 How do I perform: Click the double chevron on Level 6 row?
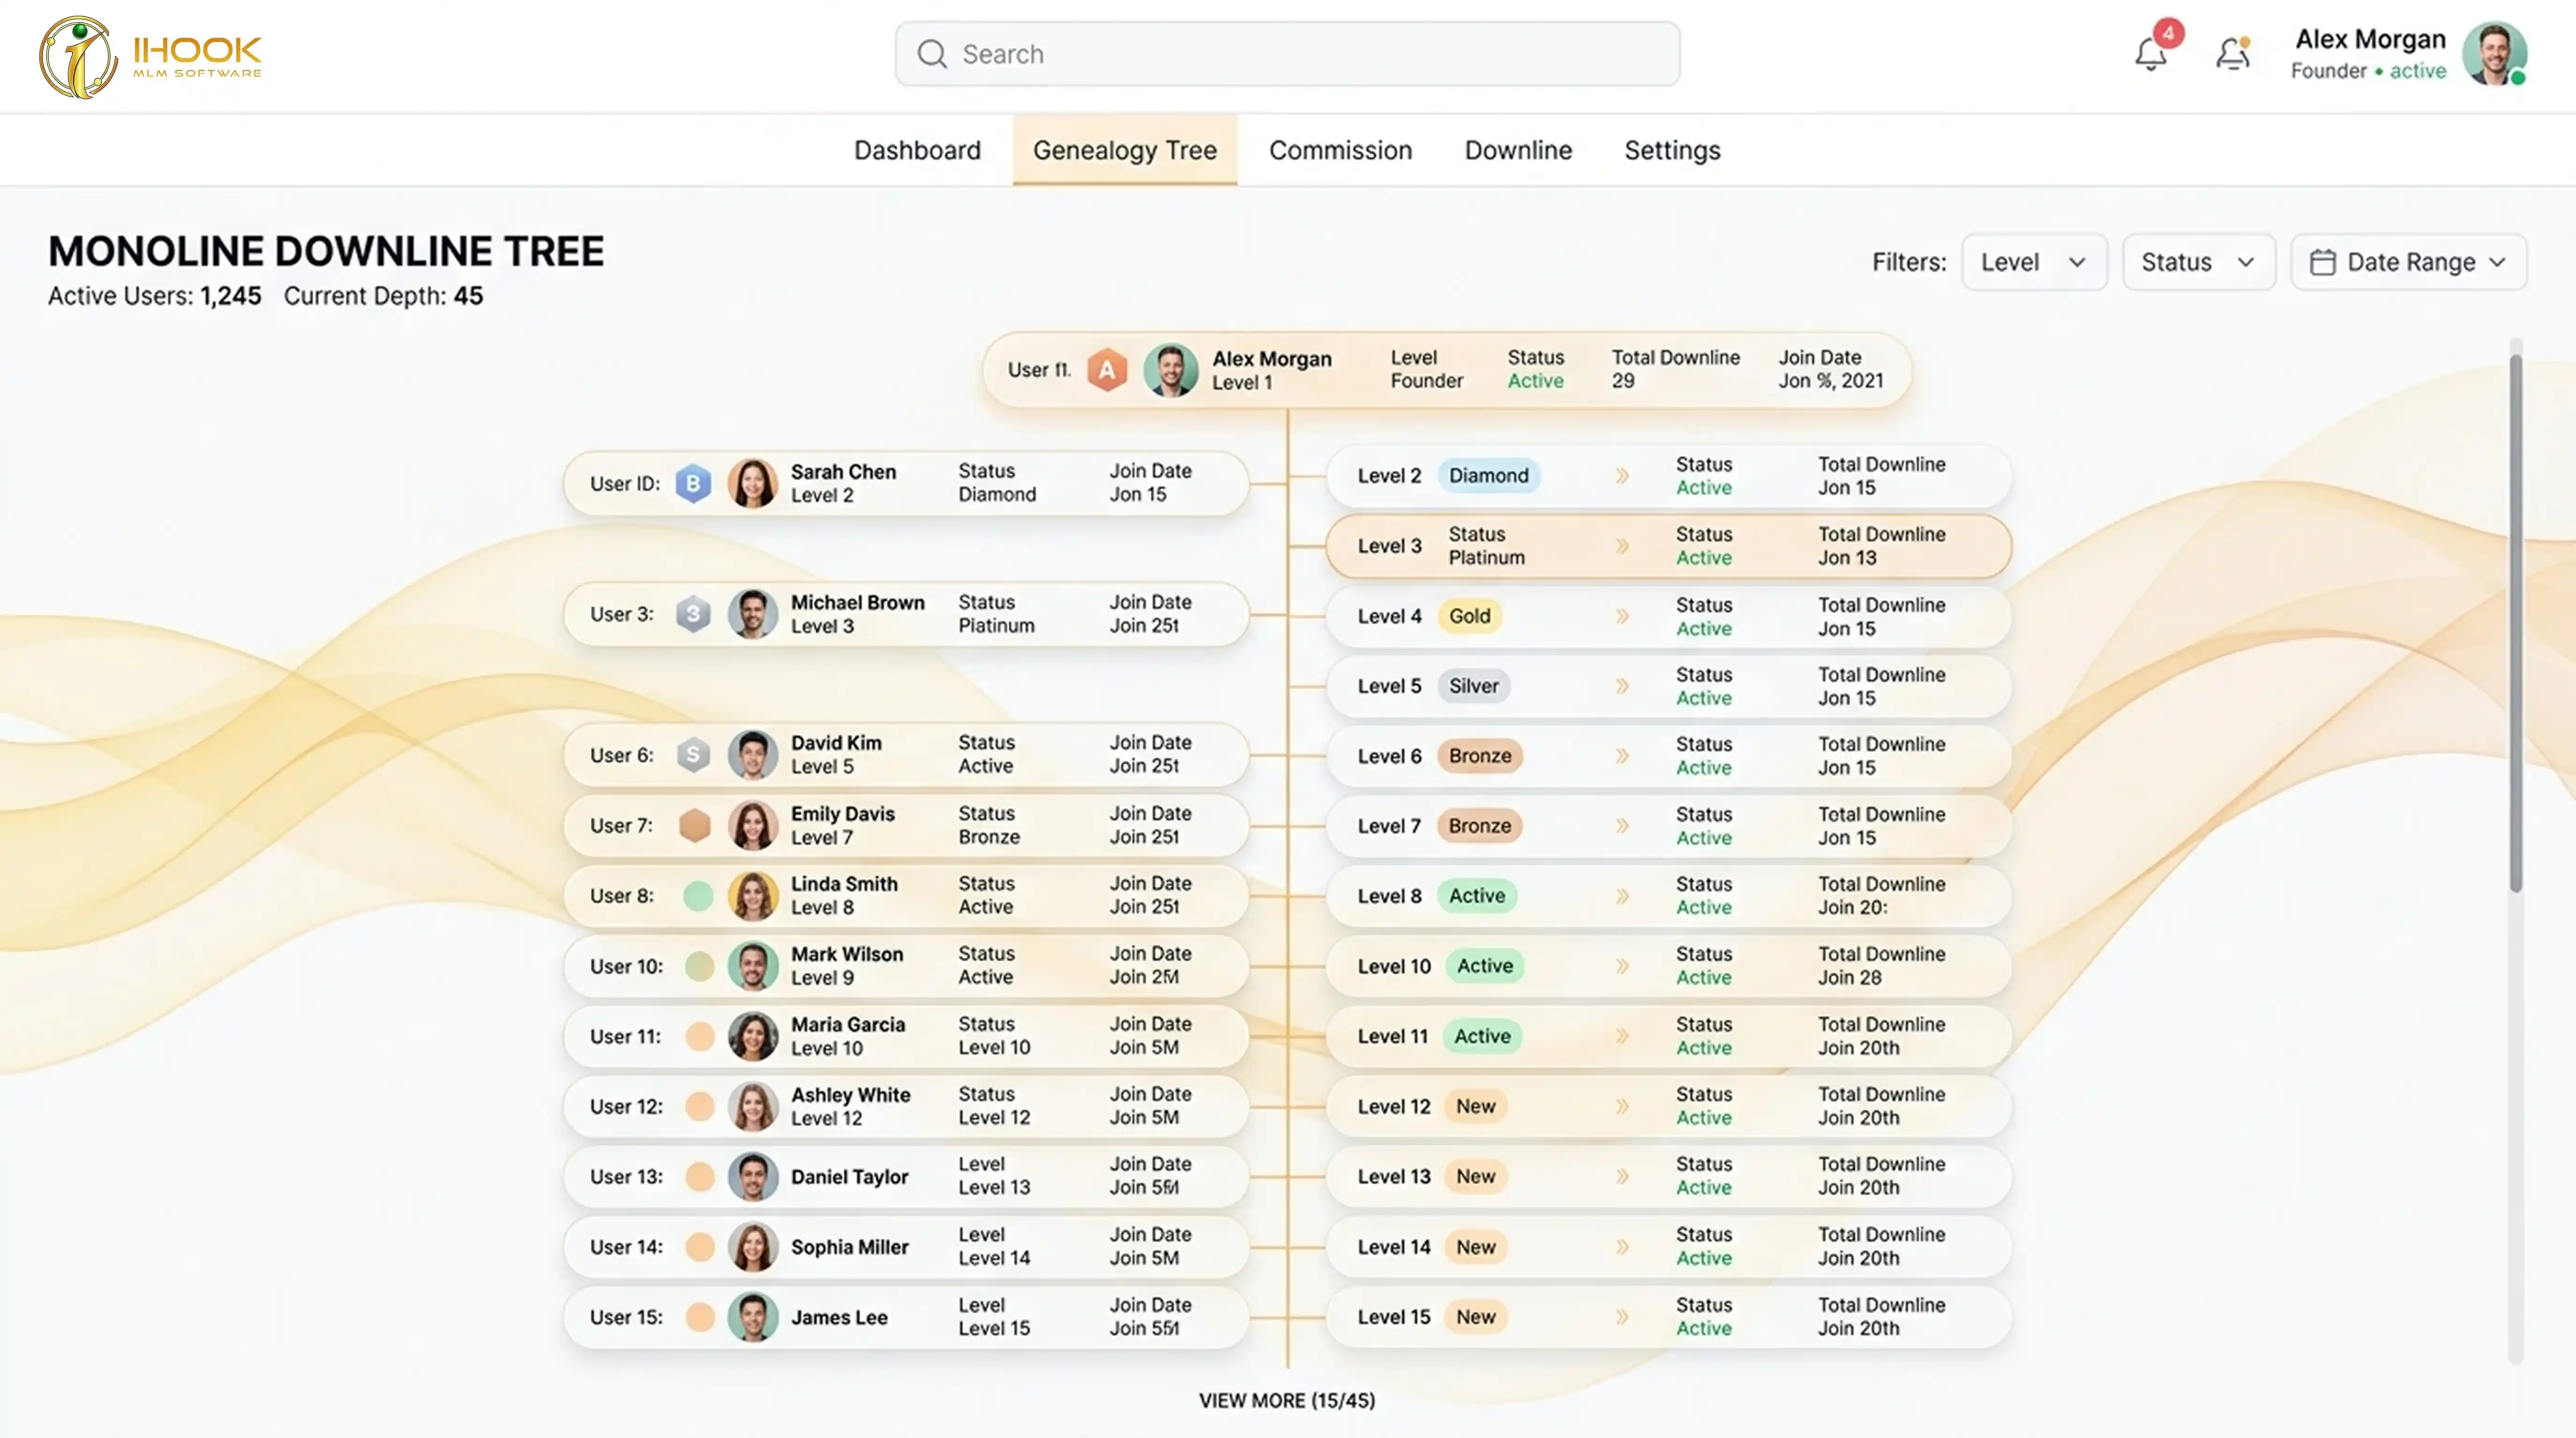coord(1622,756)
